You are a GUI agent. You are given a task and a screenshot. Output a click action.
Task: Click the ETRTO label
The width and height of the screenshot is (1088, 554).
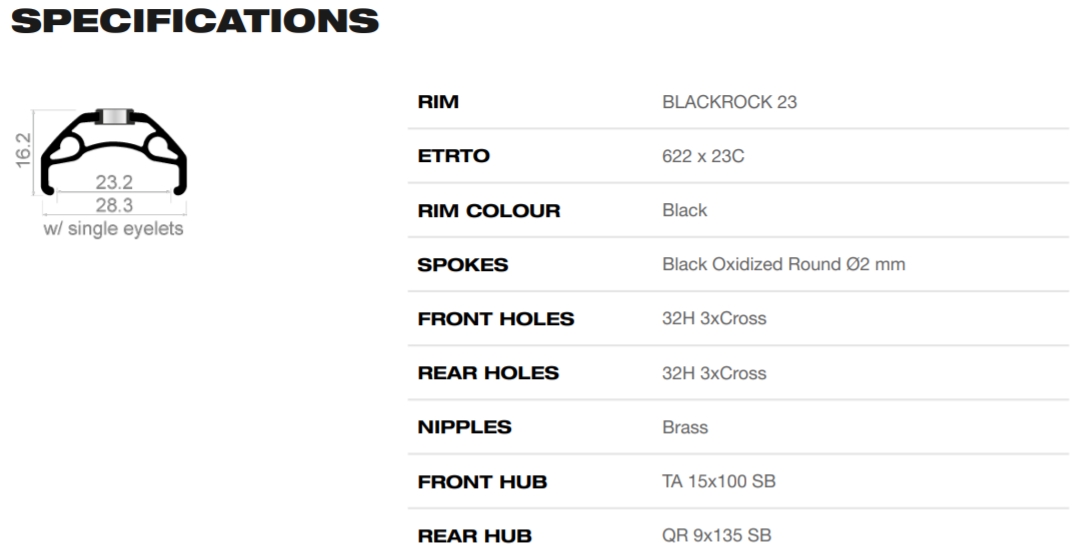tap(453, 156)
